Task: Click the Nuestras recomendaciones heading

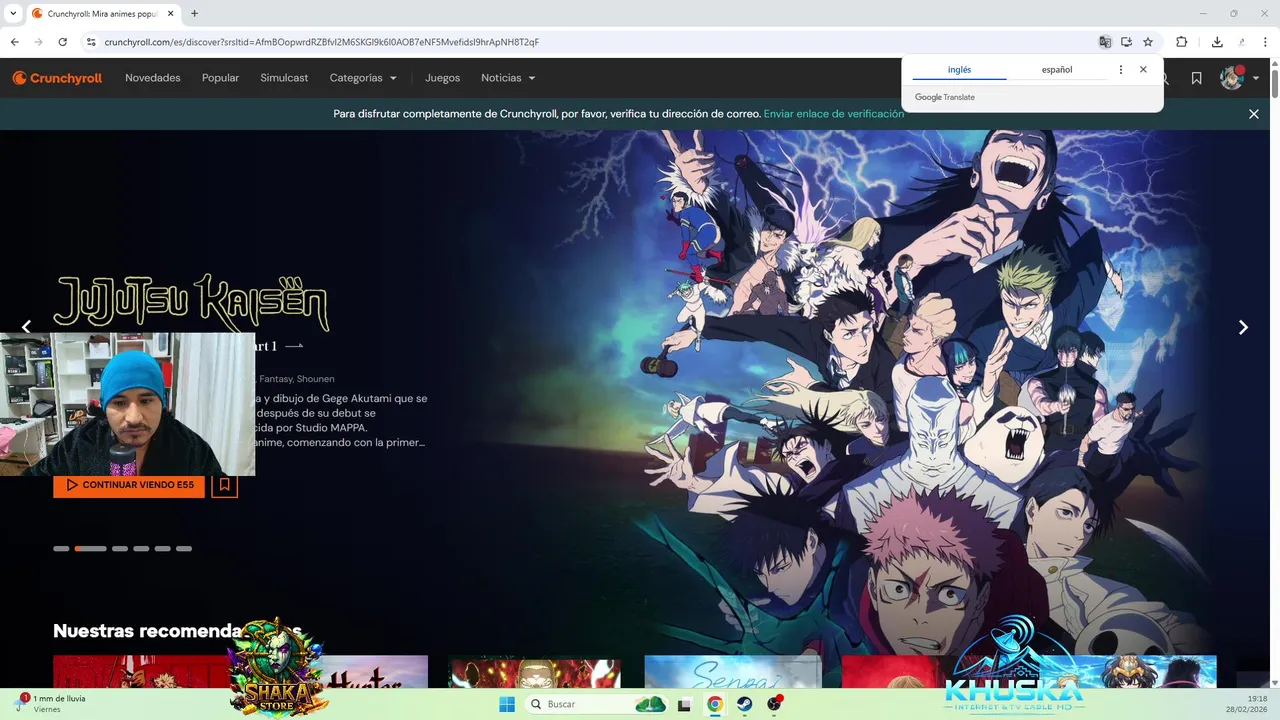Action: (x=177, y=631)
